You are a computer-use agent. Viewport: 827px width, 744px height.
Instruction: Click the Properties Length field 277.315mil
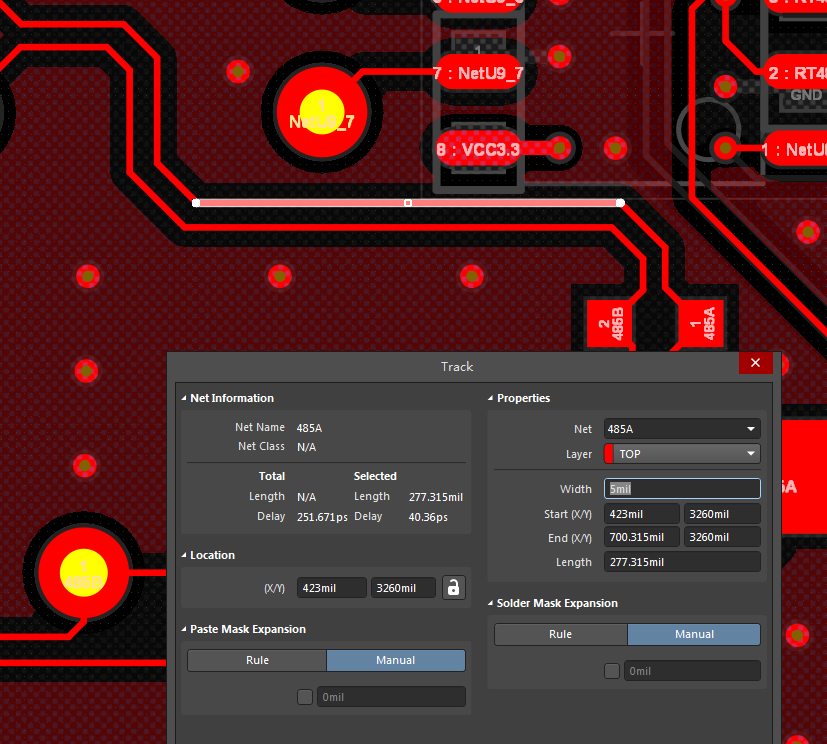coord(682,562)
